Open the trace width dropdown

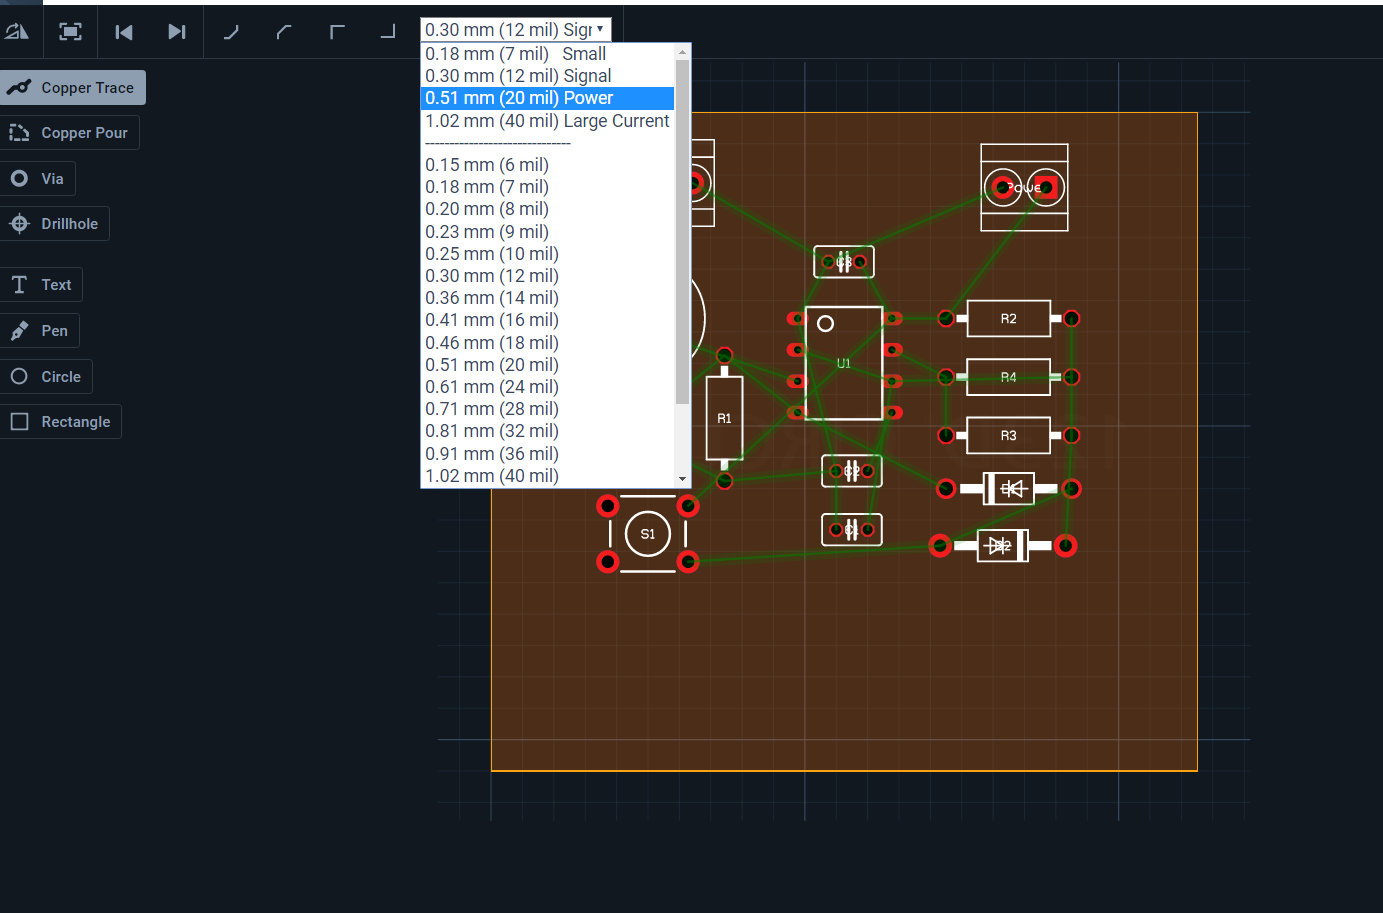(515, 30)
